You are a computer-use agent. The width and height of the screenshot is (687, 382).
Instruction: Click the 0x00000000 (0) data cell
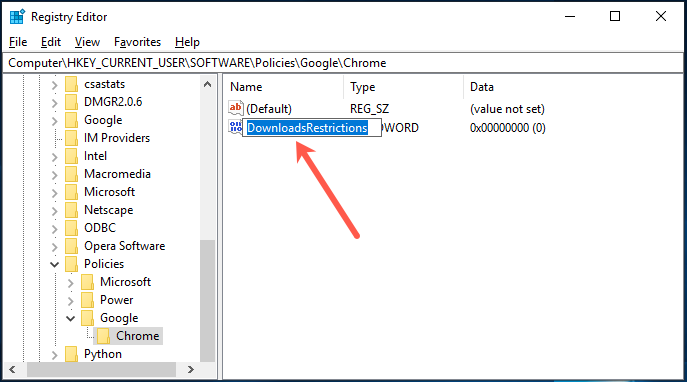click(x=507, y=127)
